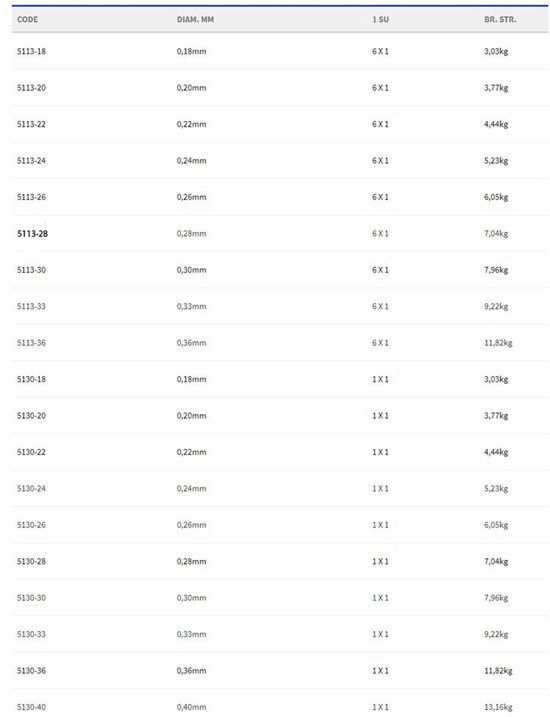Select product code 5113-36
Image resolution: width=550 pixels, height=717 pixels.
click(x=32, y=343)
